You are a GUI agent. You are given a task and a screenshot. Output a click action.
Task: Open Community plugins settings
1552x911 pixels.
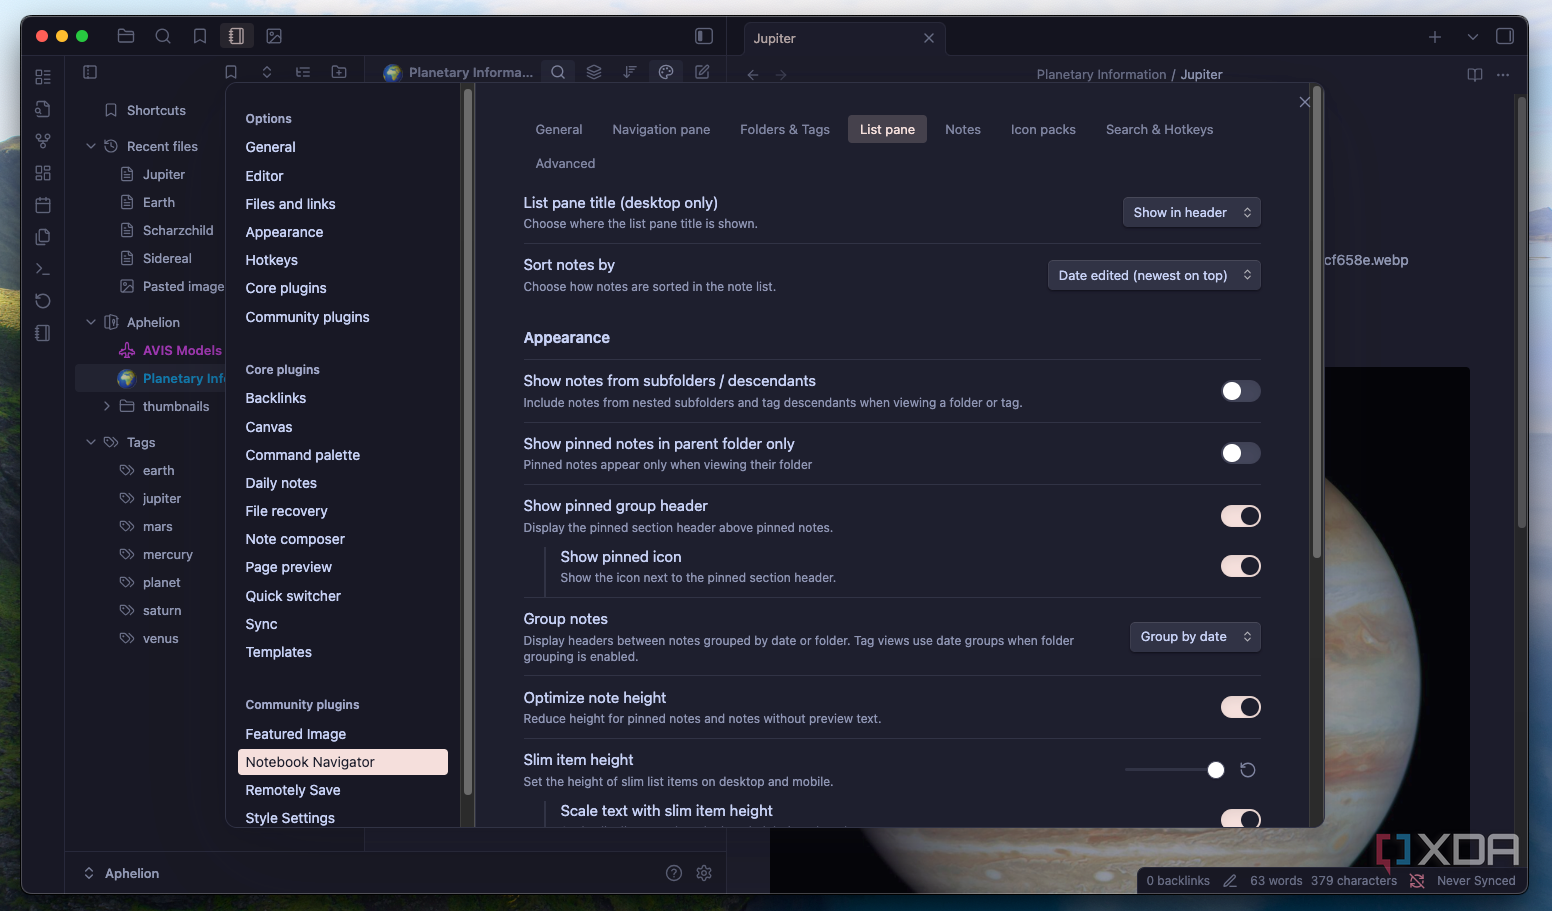coord(307,317)
